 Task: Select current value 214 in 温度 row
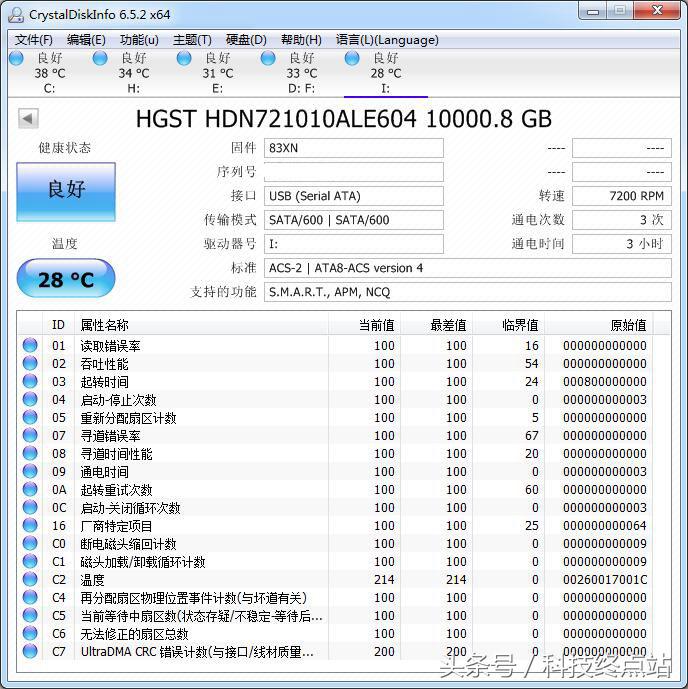(x=384, y=580)
